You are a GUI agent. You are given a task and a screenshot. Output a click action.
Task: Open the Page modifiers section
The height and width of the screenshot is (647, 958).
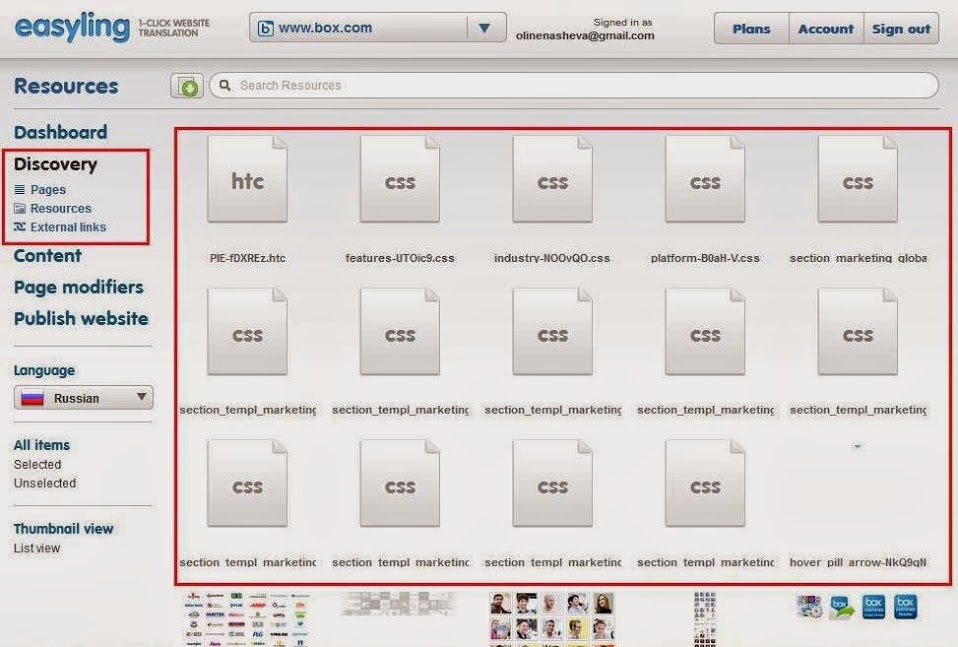(79, 287)
